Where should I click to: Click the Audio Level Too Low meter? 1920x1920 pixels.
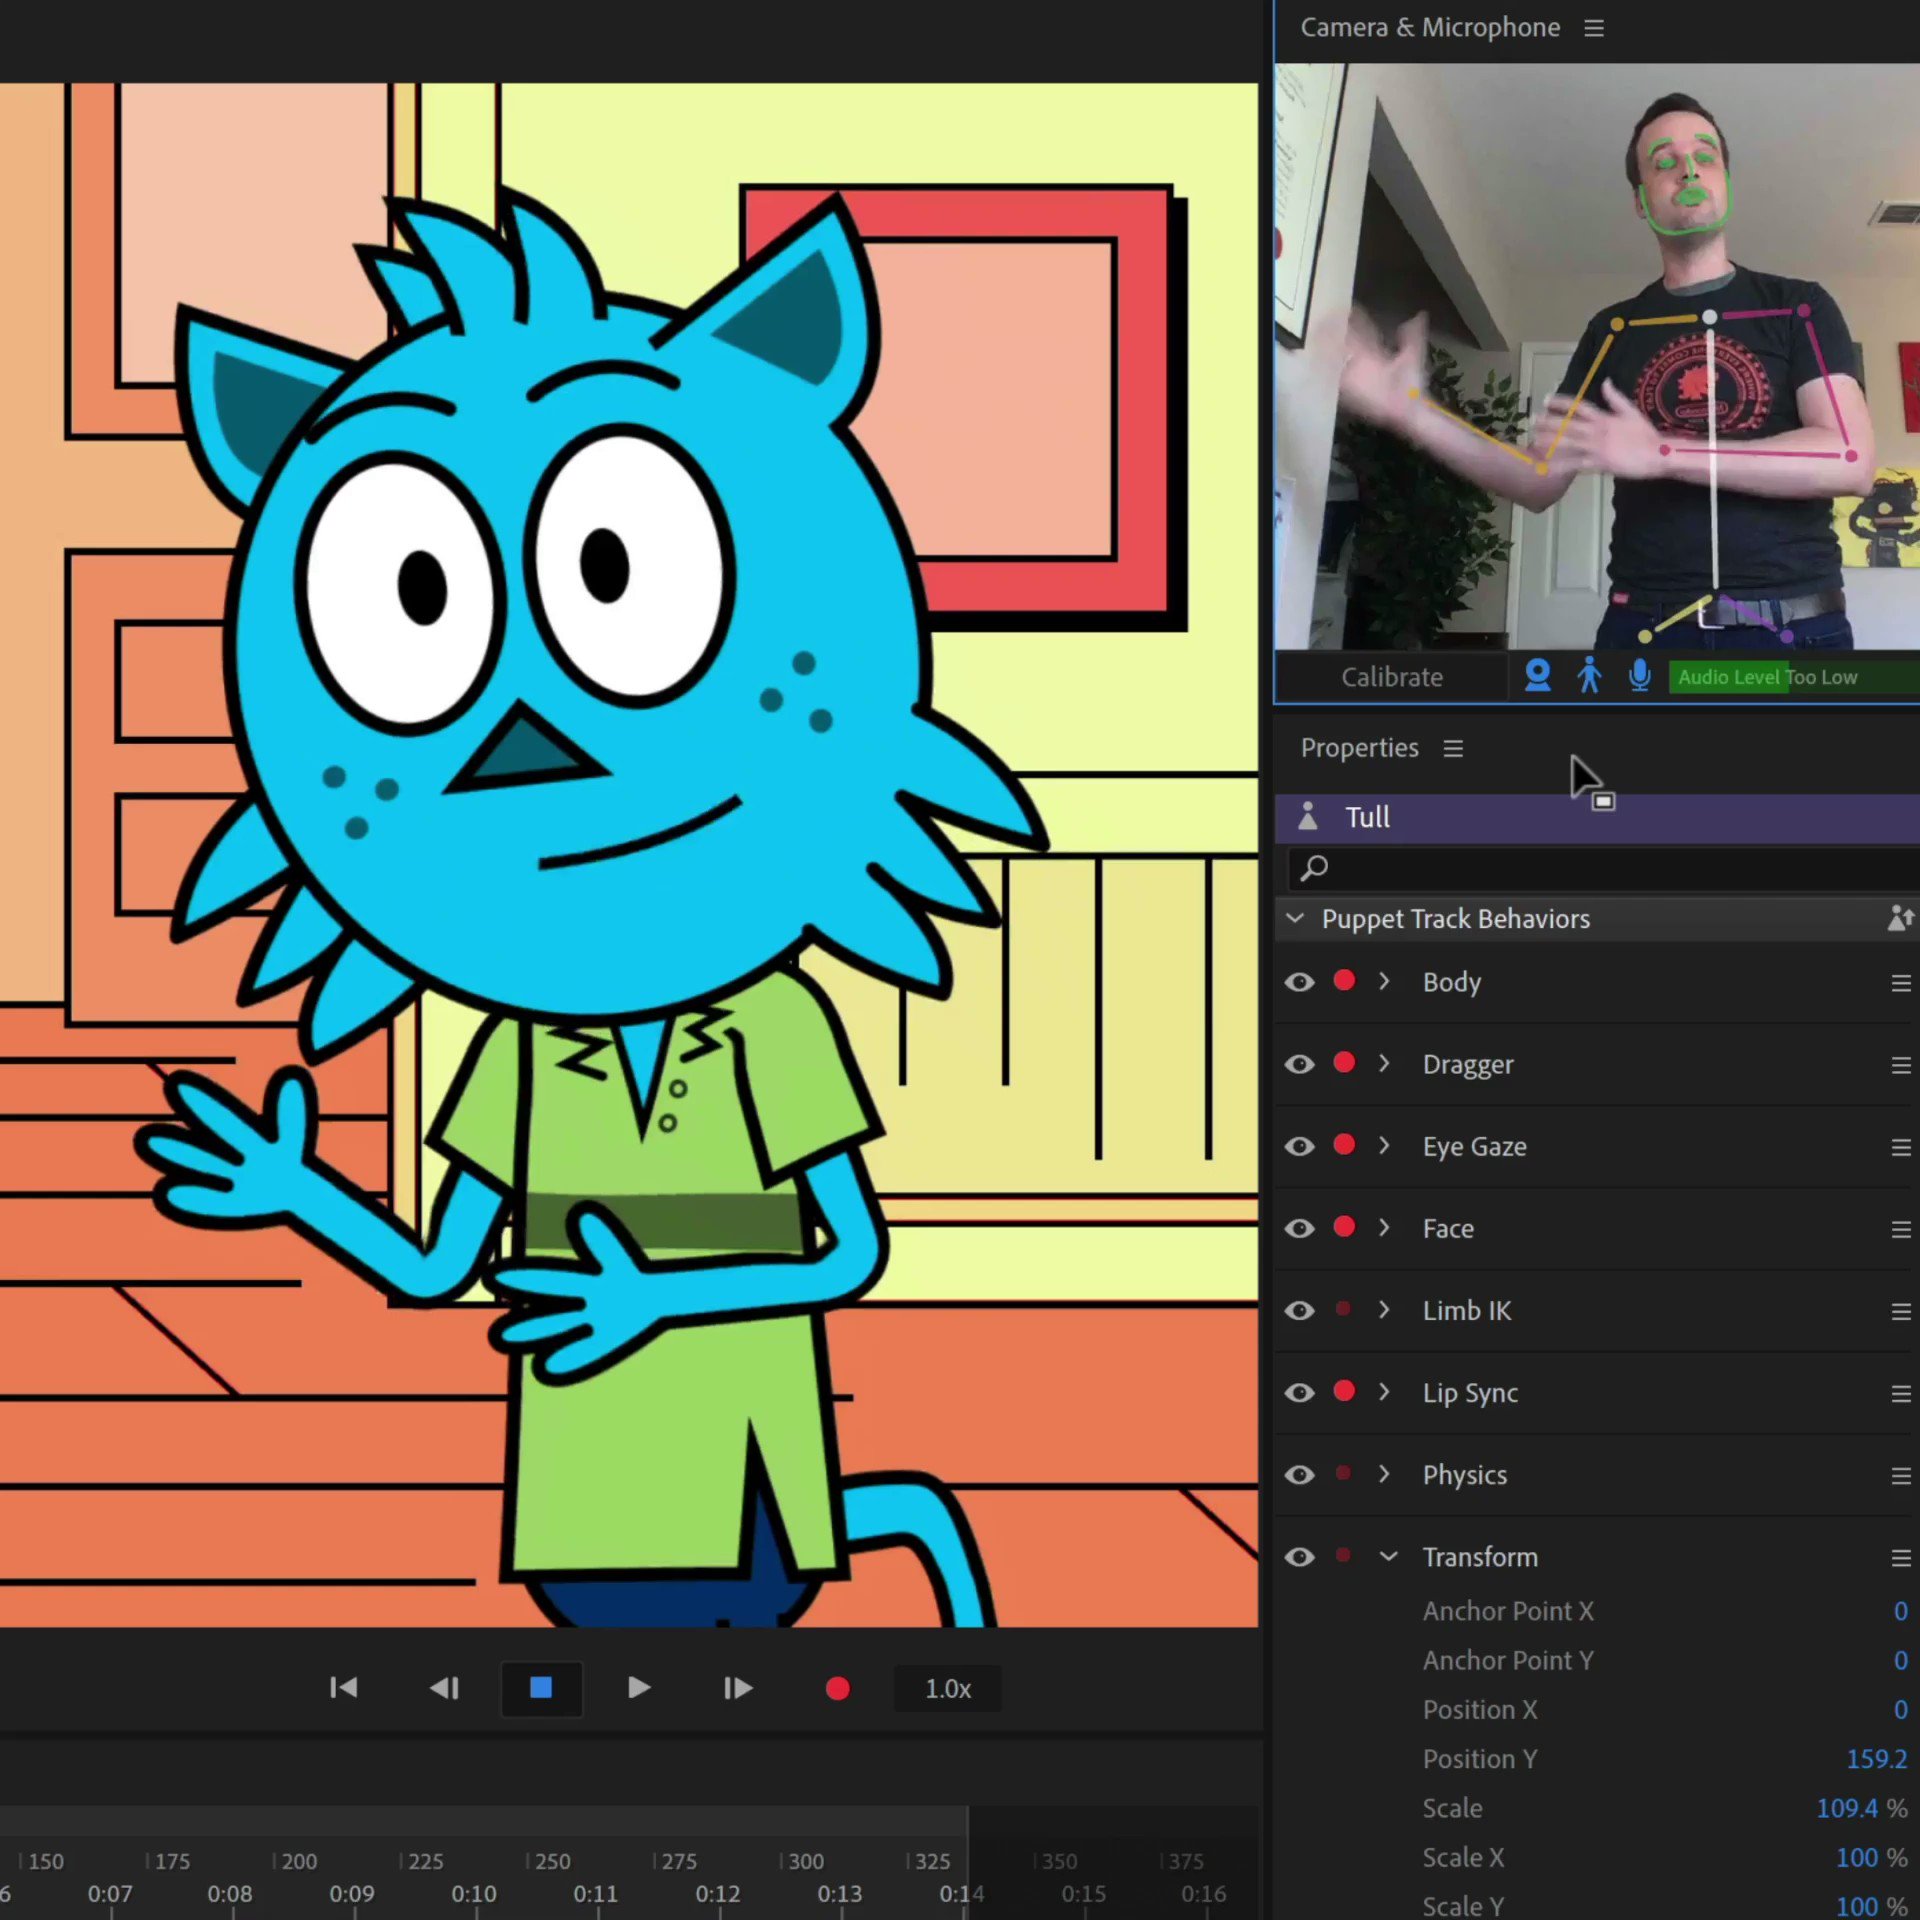tap(1794, 677)
